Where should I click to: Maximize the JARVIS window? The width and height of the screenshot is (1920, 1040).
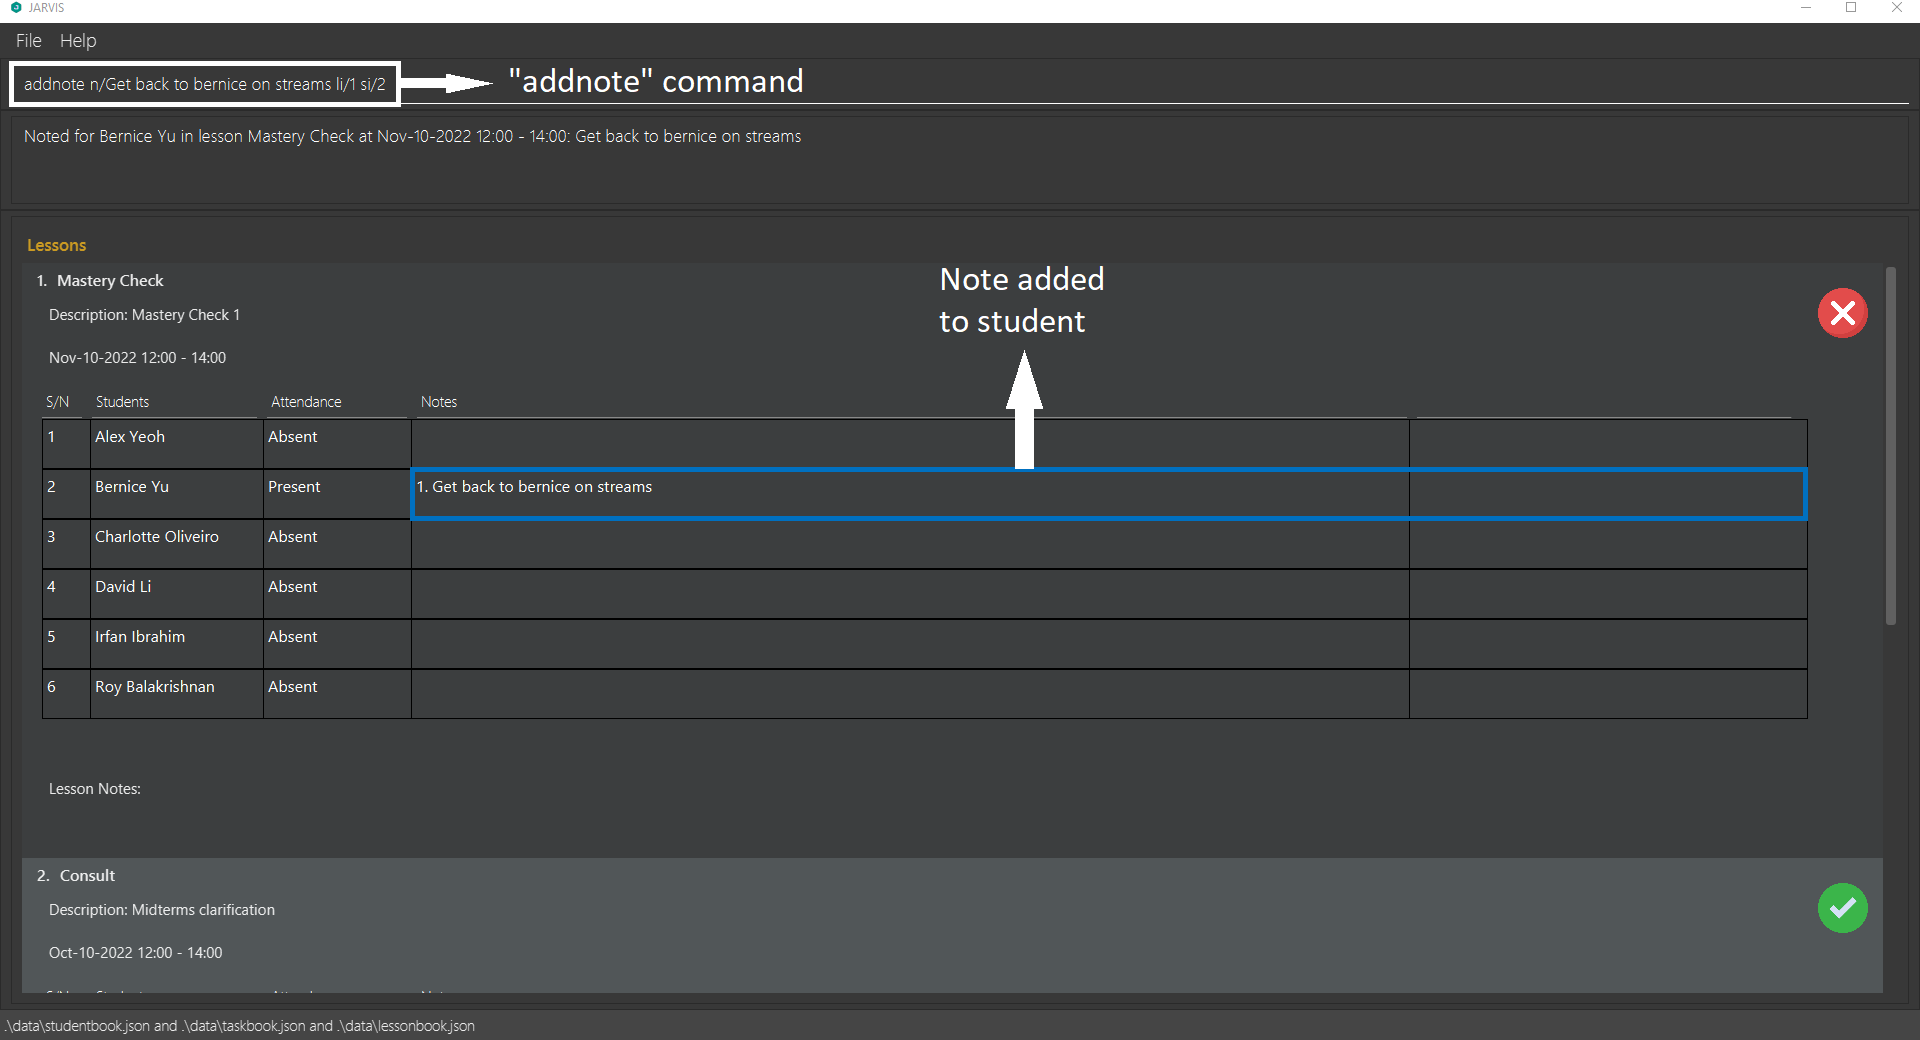point(1851,8)
